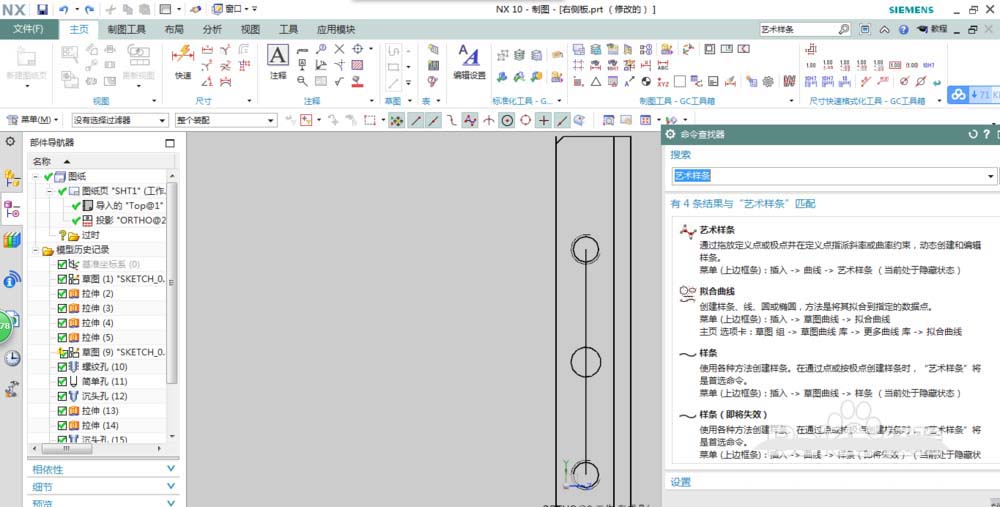Click the 教程 tutorial button
1000x507 pixels.
tap(930, 29)
